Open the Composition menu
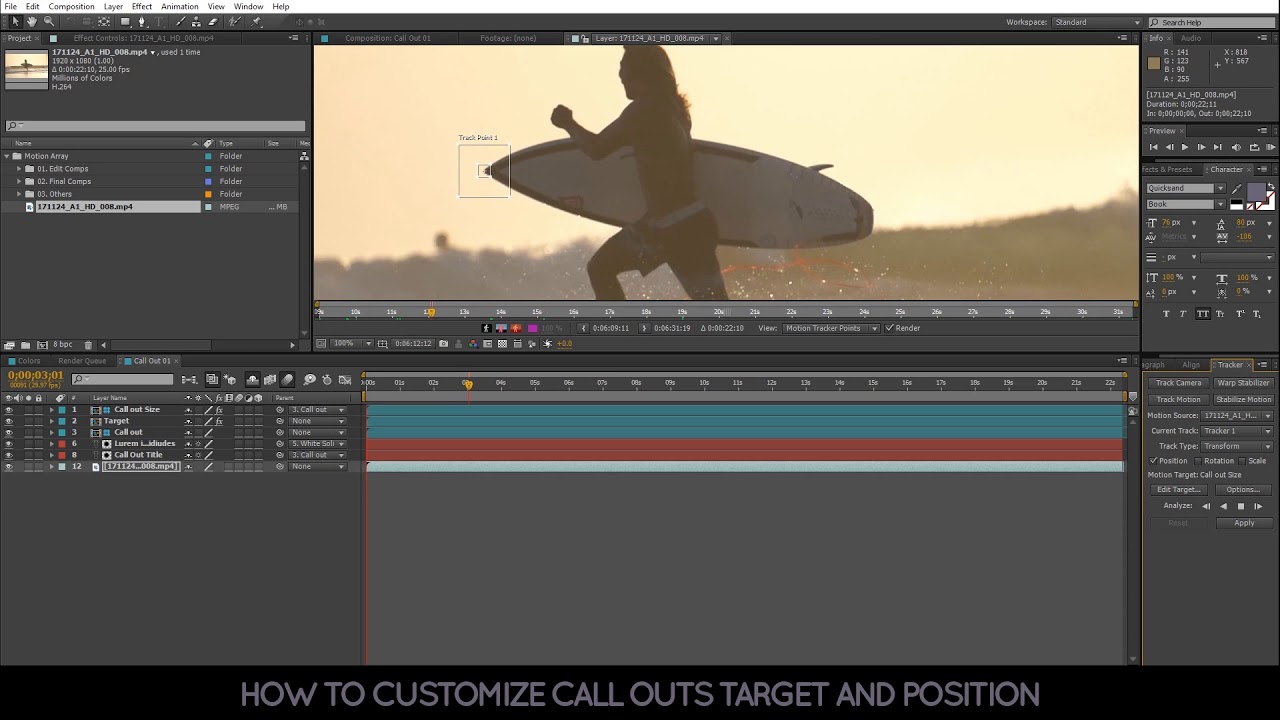Viewport: 1280px width, 720px height. coord(71,7)
